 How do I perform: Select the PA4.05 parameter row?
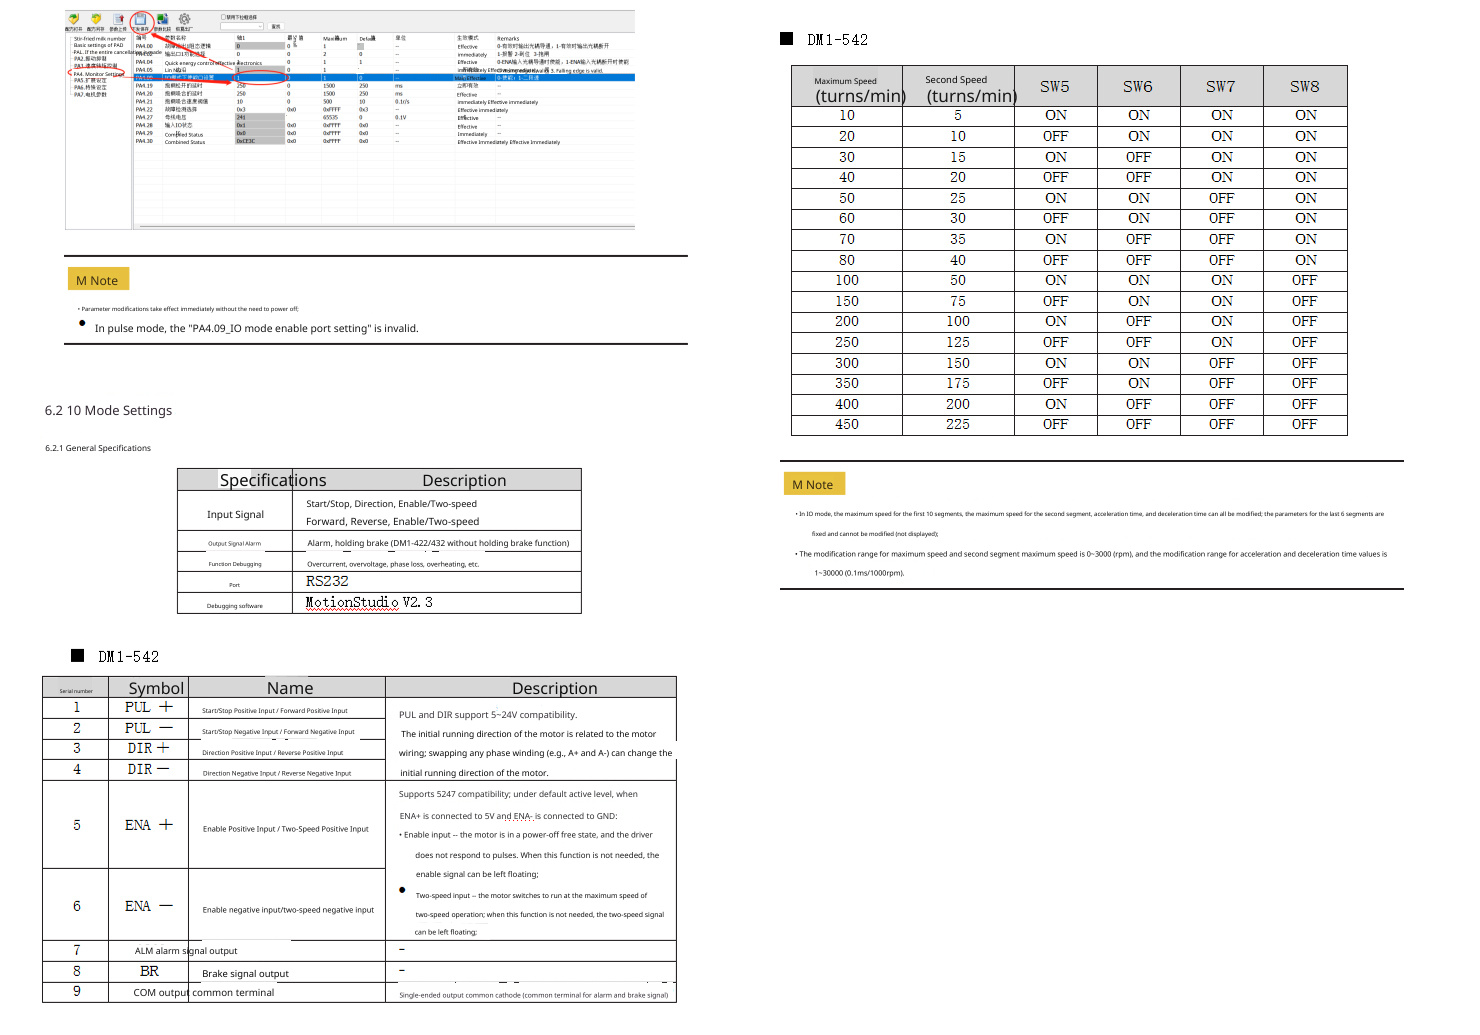pyautogui.click(x=384, y=70)
